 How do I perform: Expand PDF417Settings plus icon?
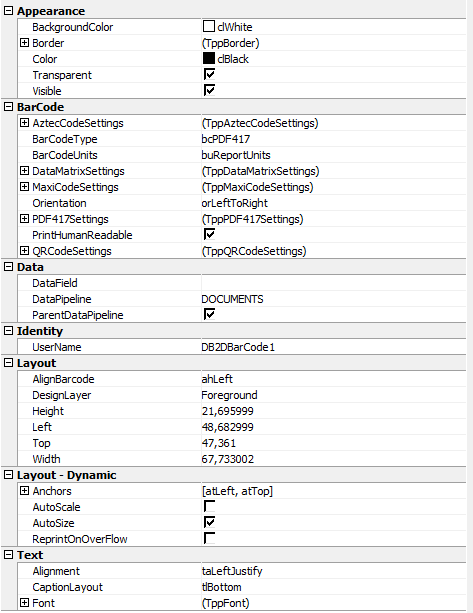(24, 219)
